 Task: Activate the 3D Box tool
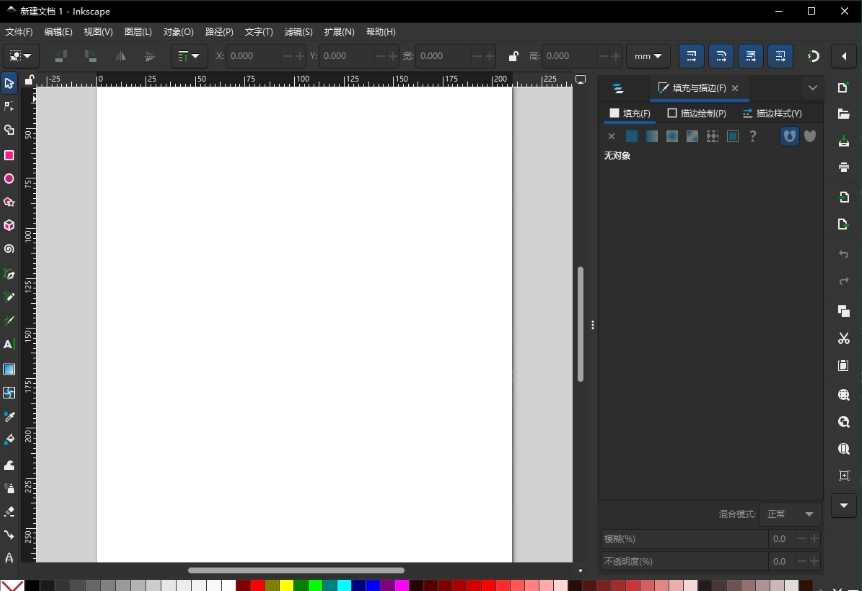click(9, 226)
